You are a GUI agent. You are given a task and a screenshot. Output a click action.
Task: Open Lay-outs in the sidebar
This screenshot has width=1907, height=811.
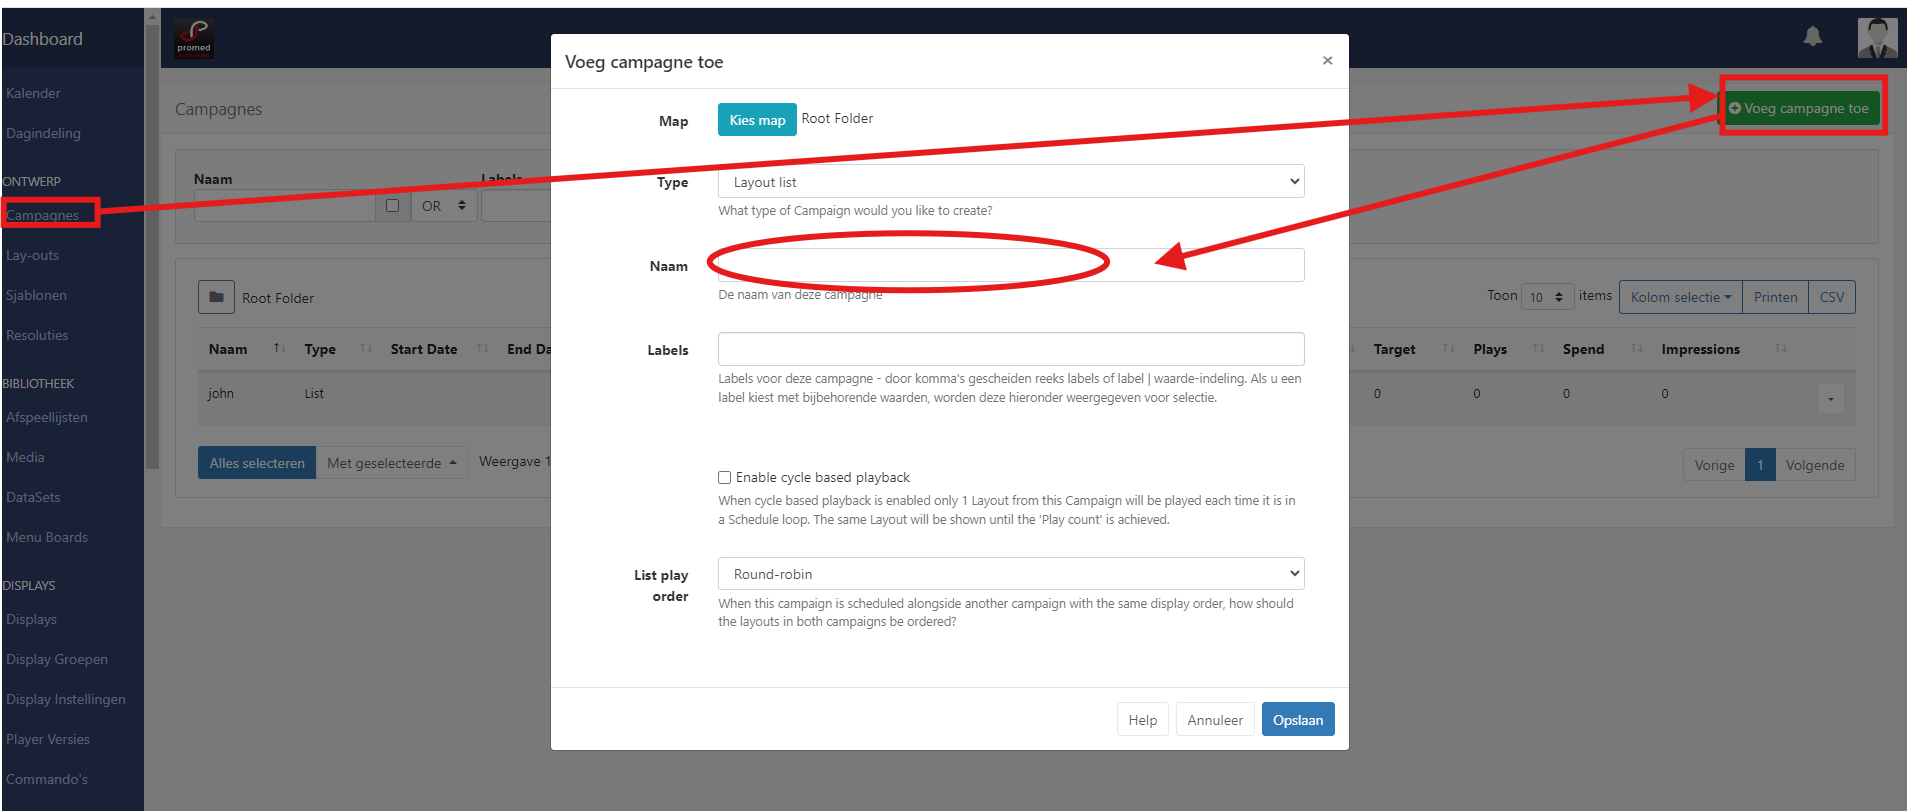click(x=33, y=255)
